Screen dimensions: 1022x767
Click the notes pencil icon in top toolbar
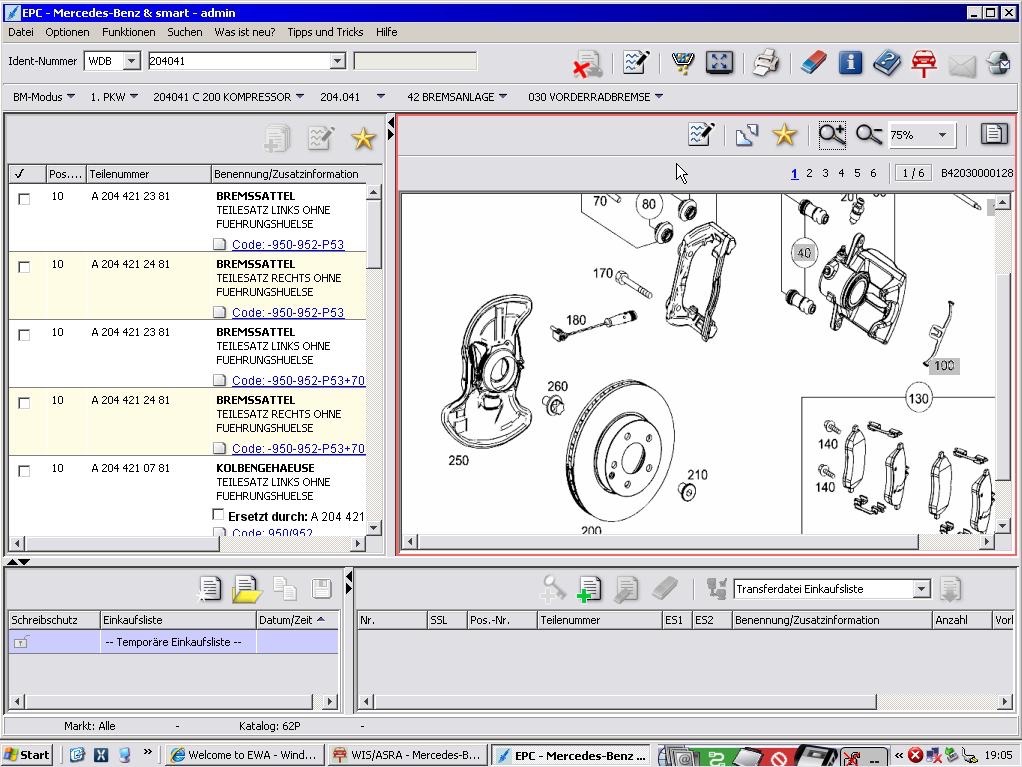click(635, 63)
